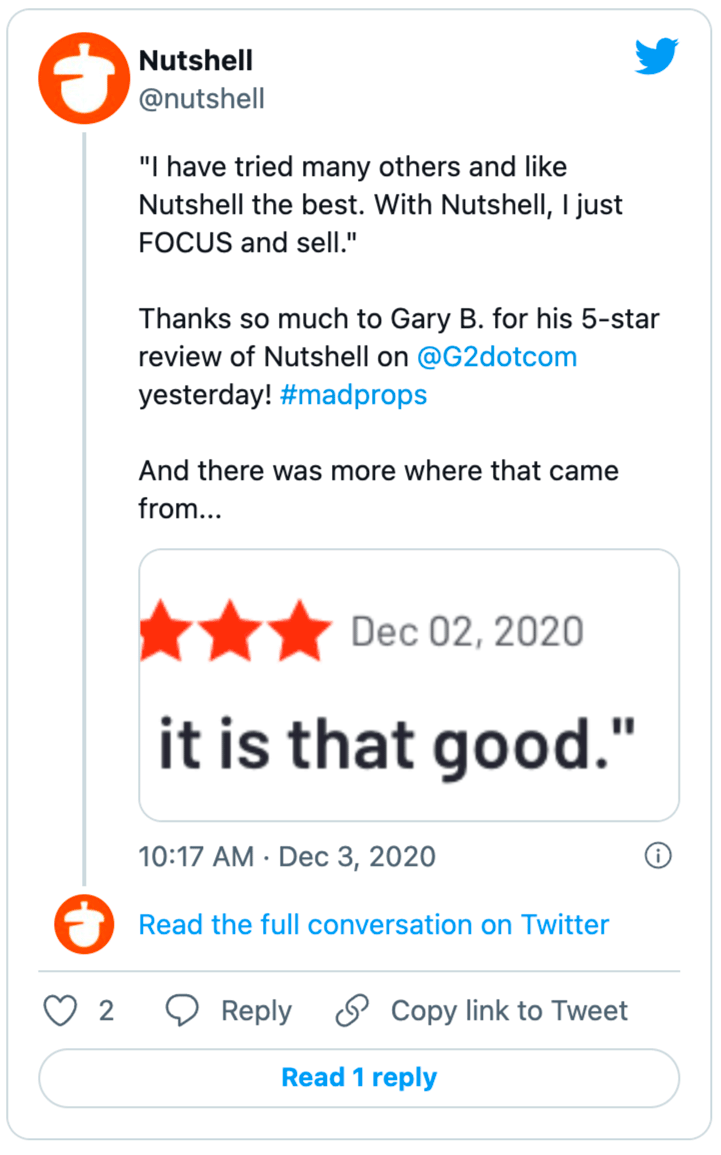Click the Copy link chain icon

352,1011
